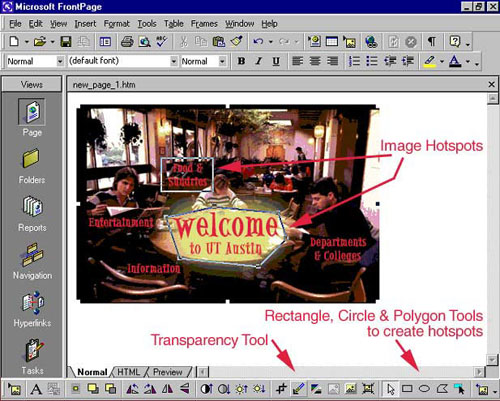The width and height of the screenshot is (500, 401).
Task: Select the Crop tool
Action: tap(281, 389)
